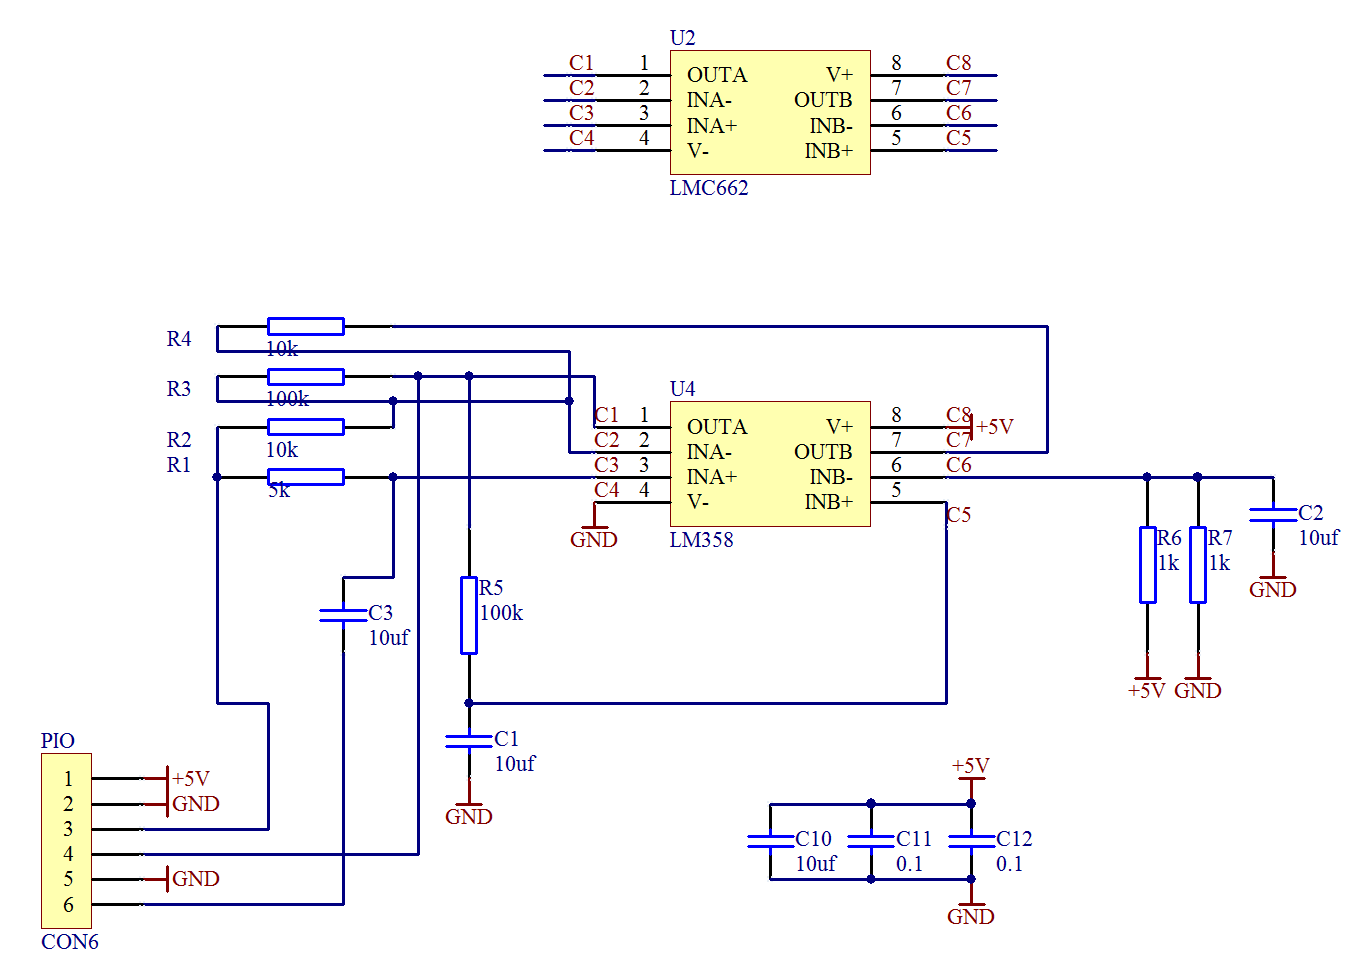Pick the vertical R5 resistor symbol

click(x=469, y=615)
